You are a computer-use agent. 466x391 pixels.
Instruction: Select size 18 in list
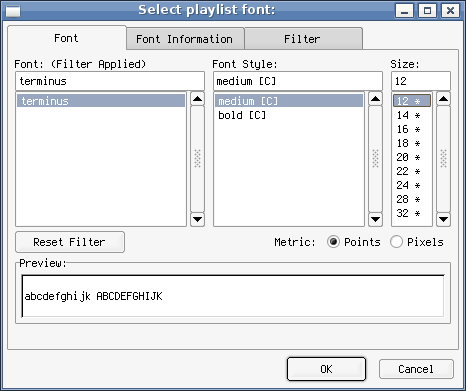click(412, 143)
